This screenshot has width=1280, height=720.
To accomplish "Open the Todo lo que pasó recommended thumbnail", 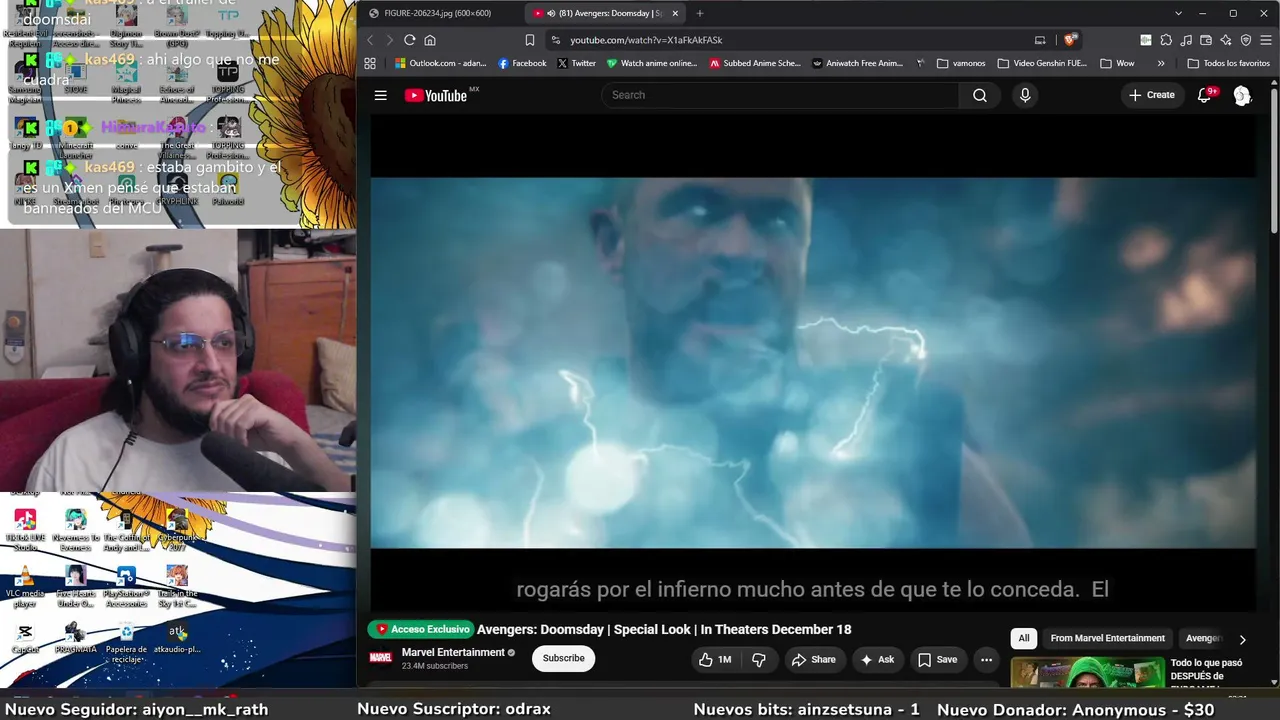I will click(x=1088, y=673).
